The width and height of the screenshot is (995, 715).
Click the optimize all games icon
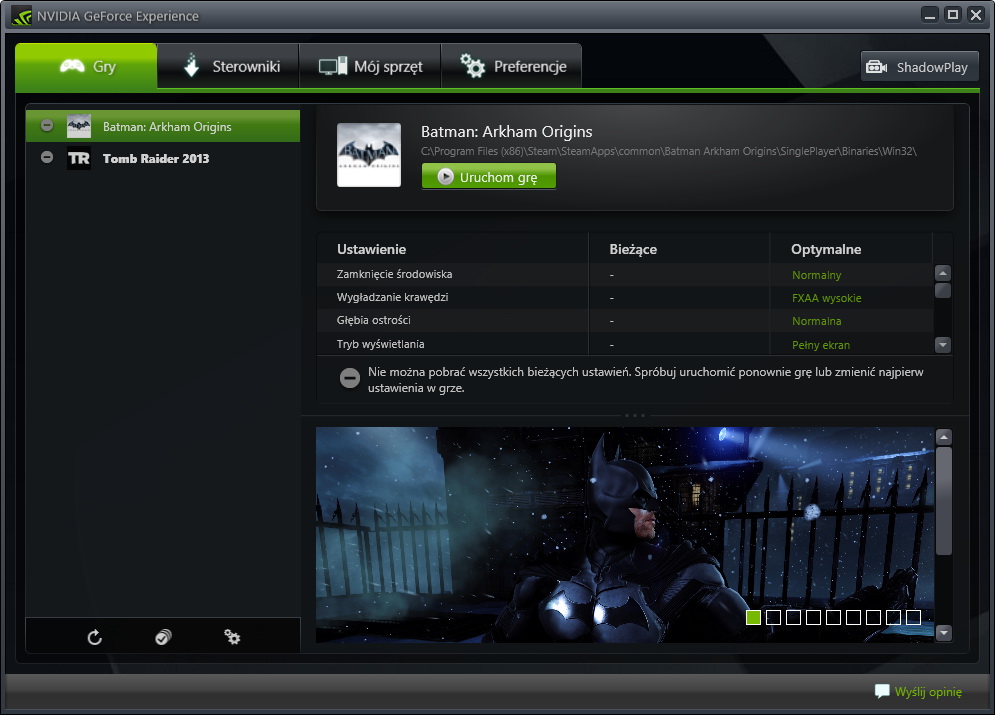163,637
